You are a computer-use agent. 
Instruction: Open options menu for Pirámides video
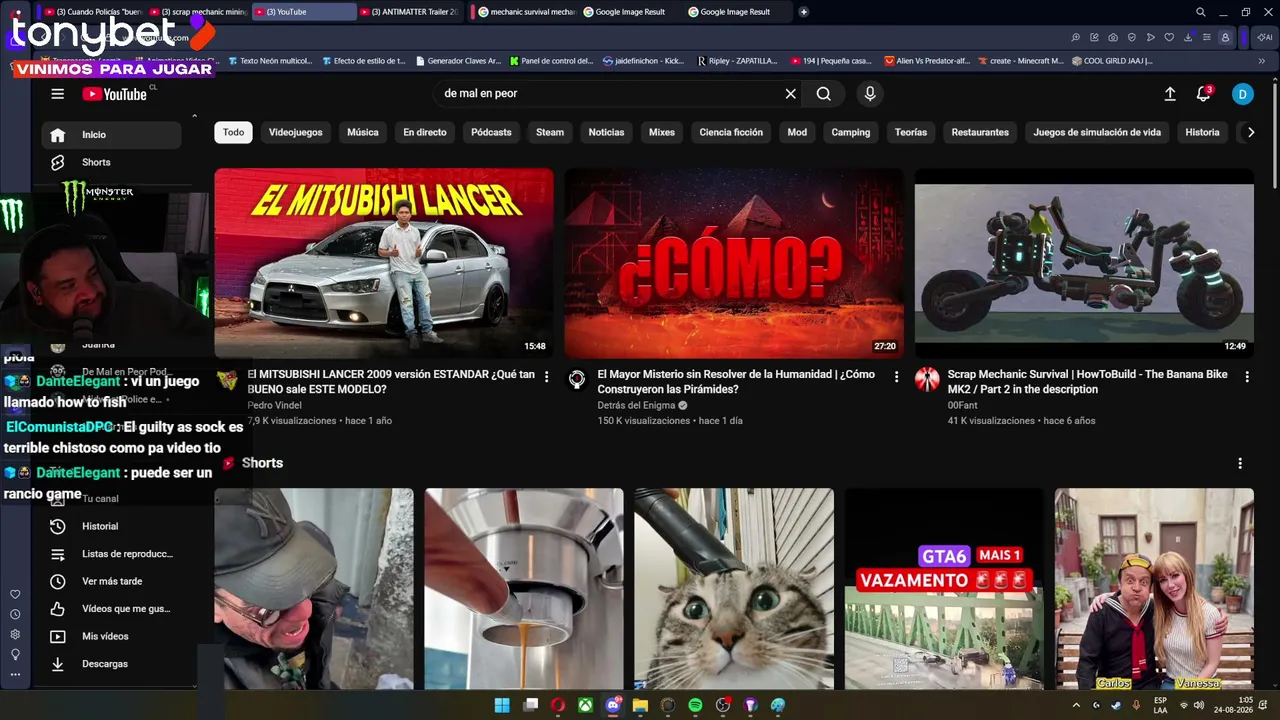(x=896, y=376)
